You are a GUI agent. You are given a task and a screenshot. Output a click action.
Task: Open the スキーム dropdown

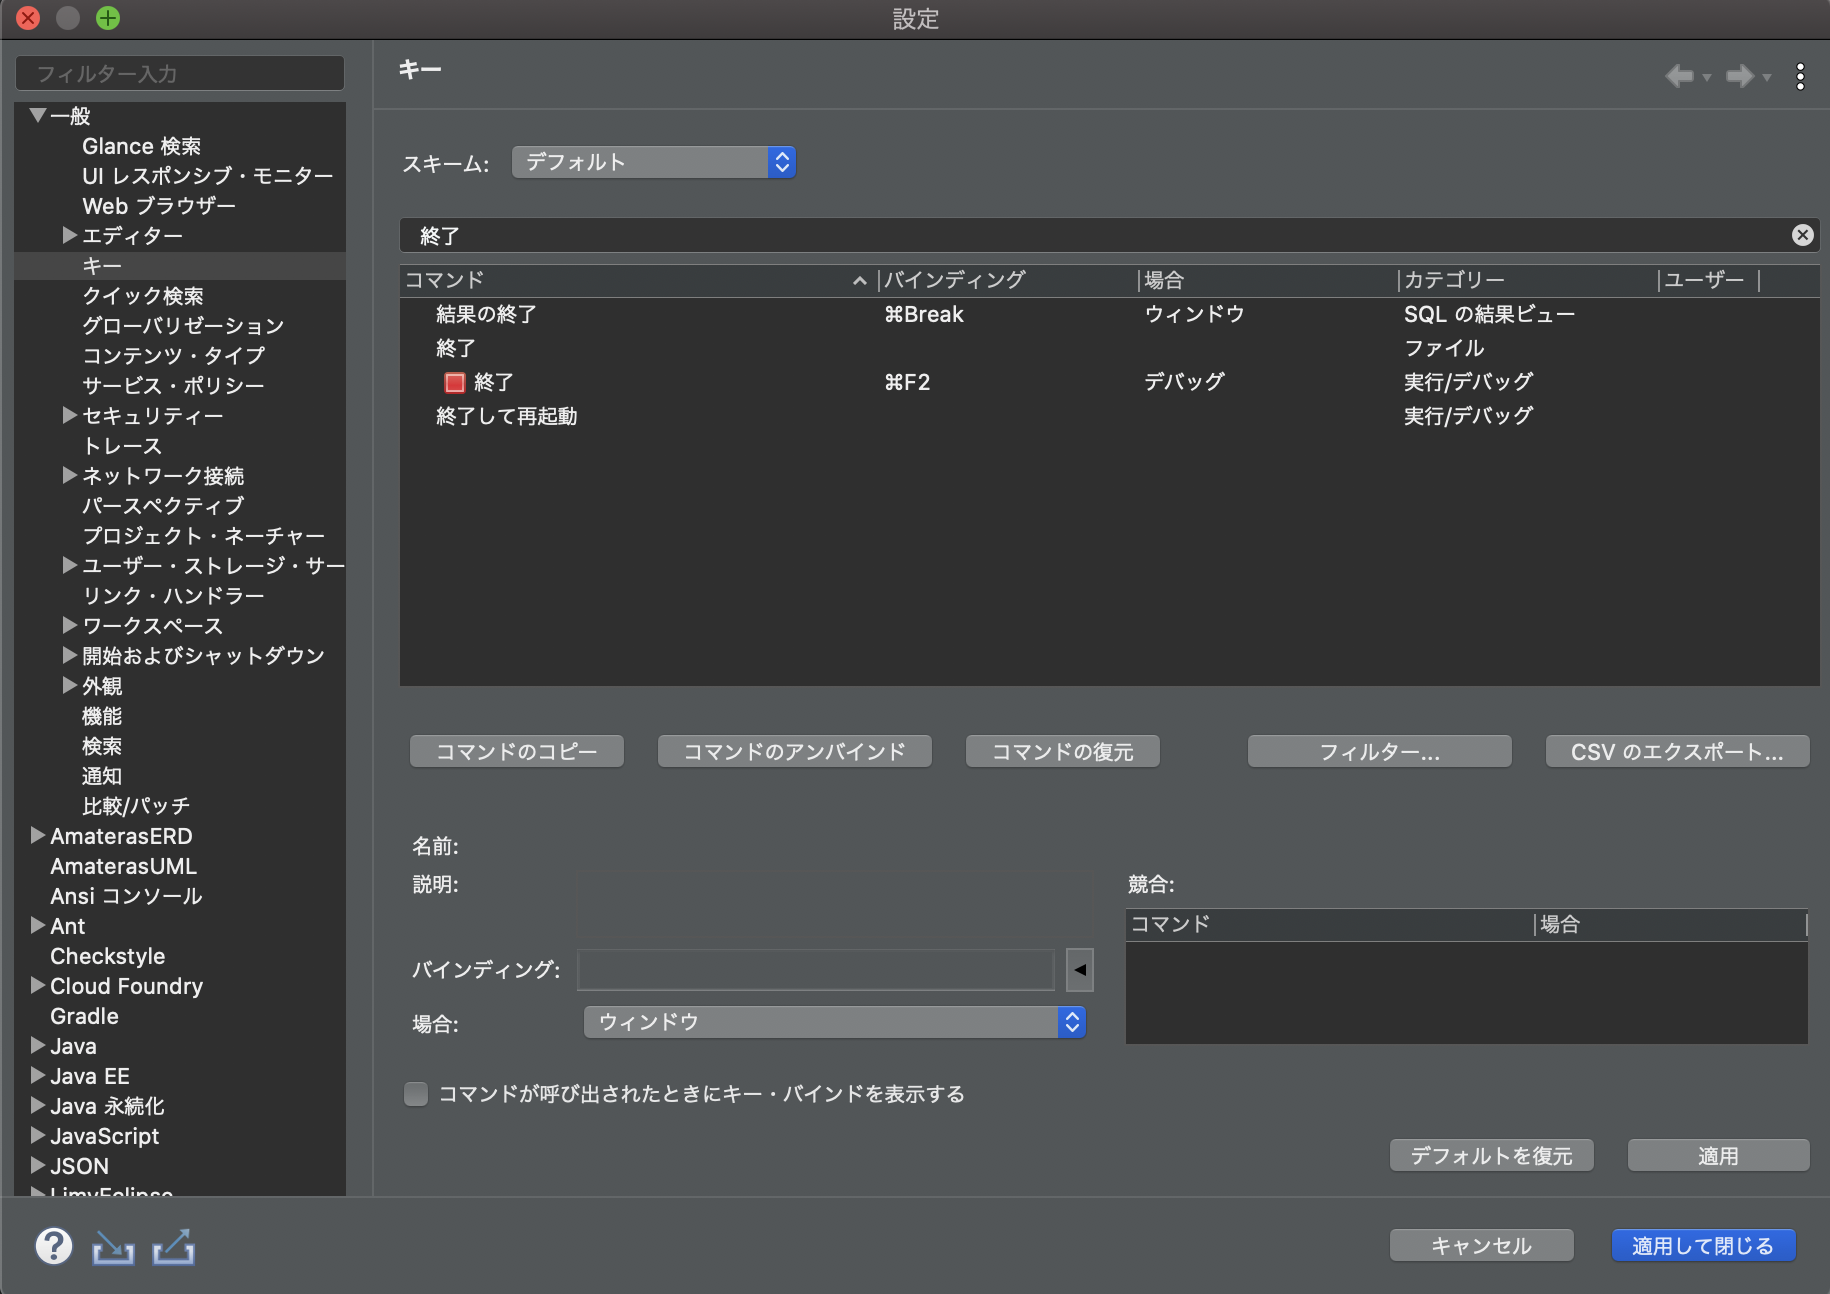click(654, 162)
